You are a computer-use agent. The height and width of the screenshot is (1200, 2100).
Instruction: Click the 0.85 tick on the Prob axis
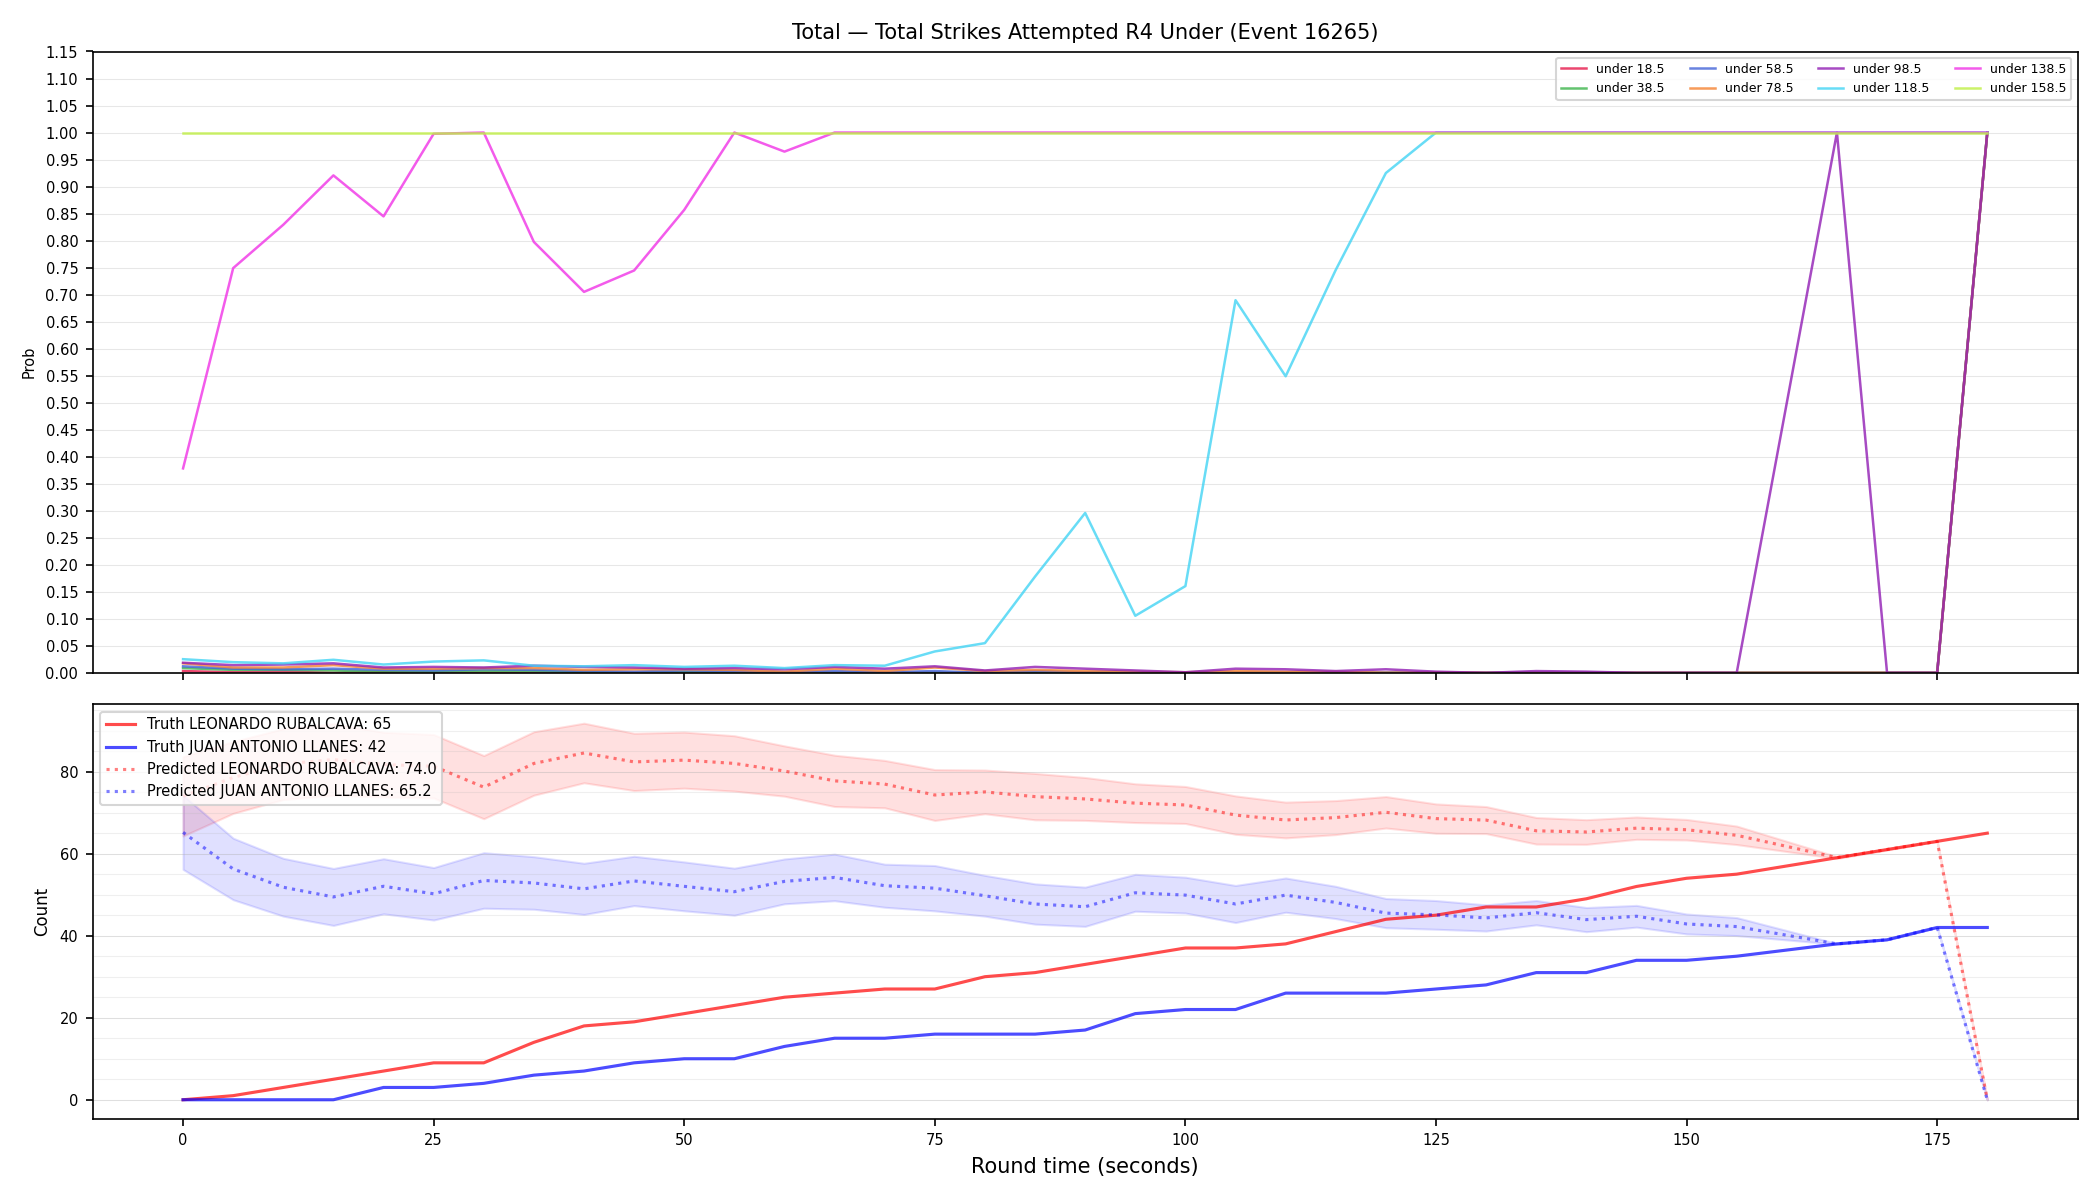[62, 215]
